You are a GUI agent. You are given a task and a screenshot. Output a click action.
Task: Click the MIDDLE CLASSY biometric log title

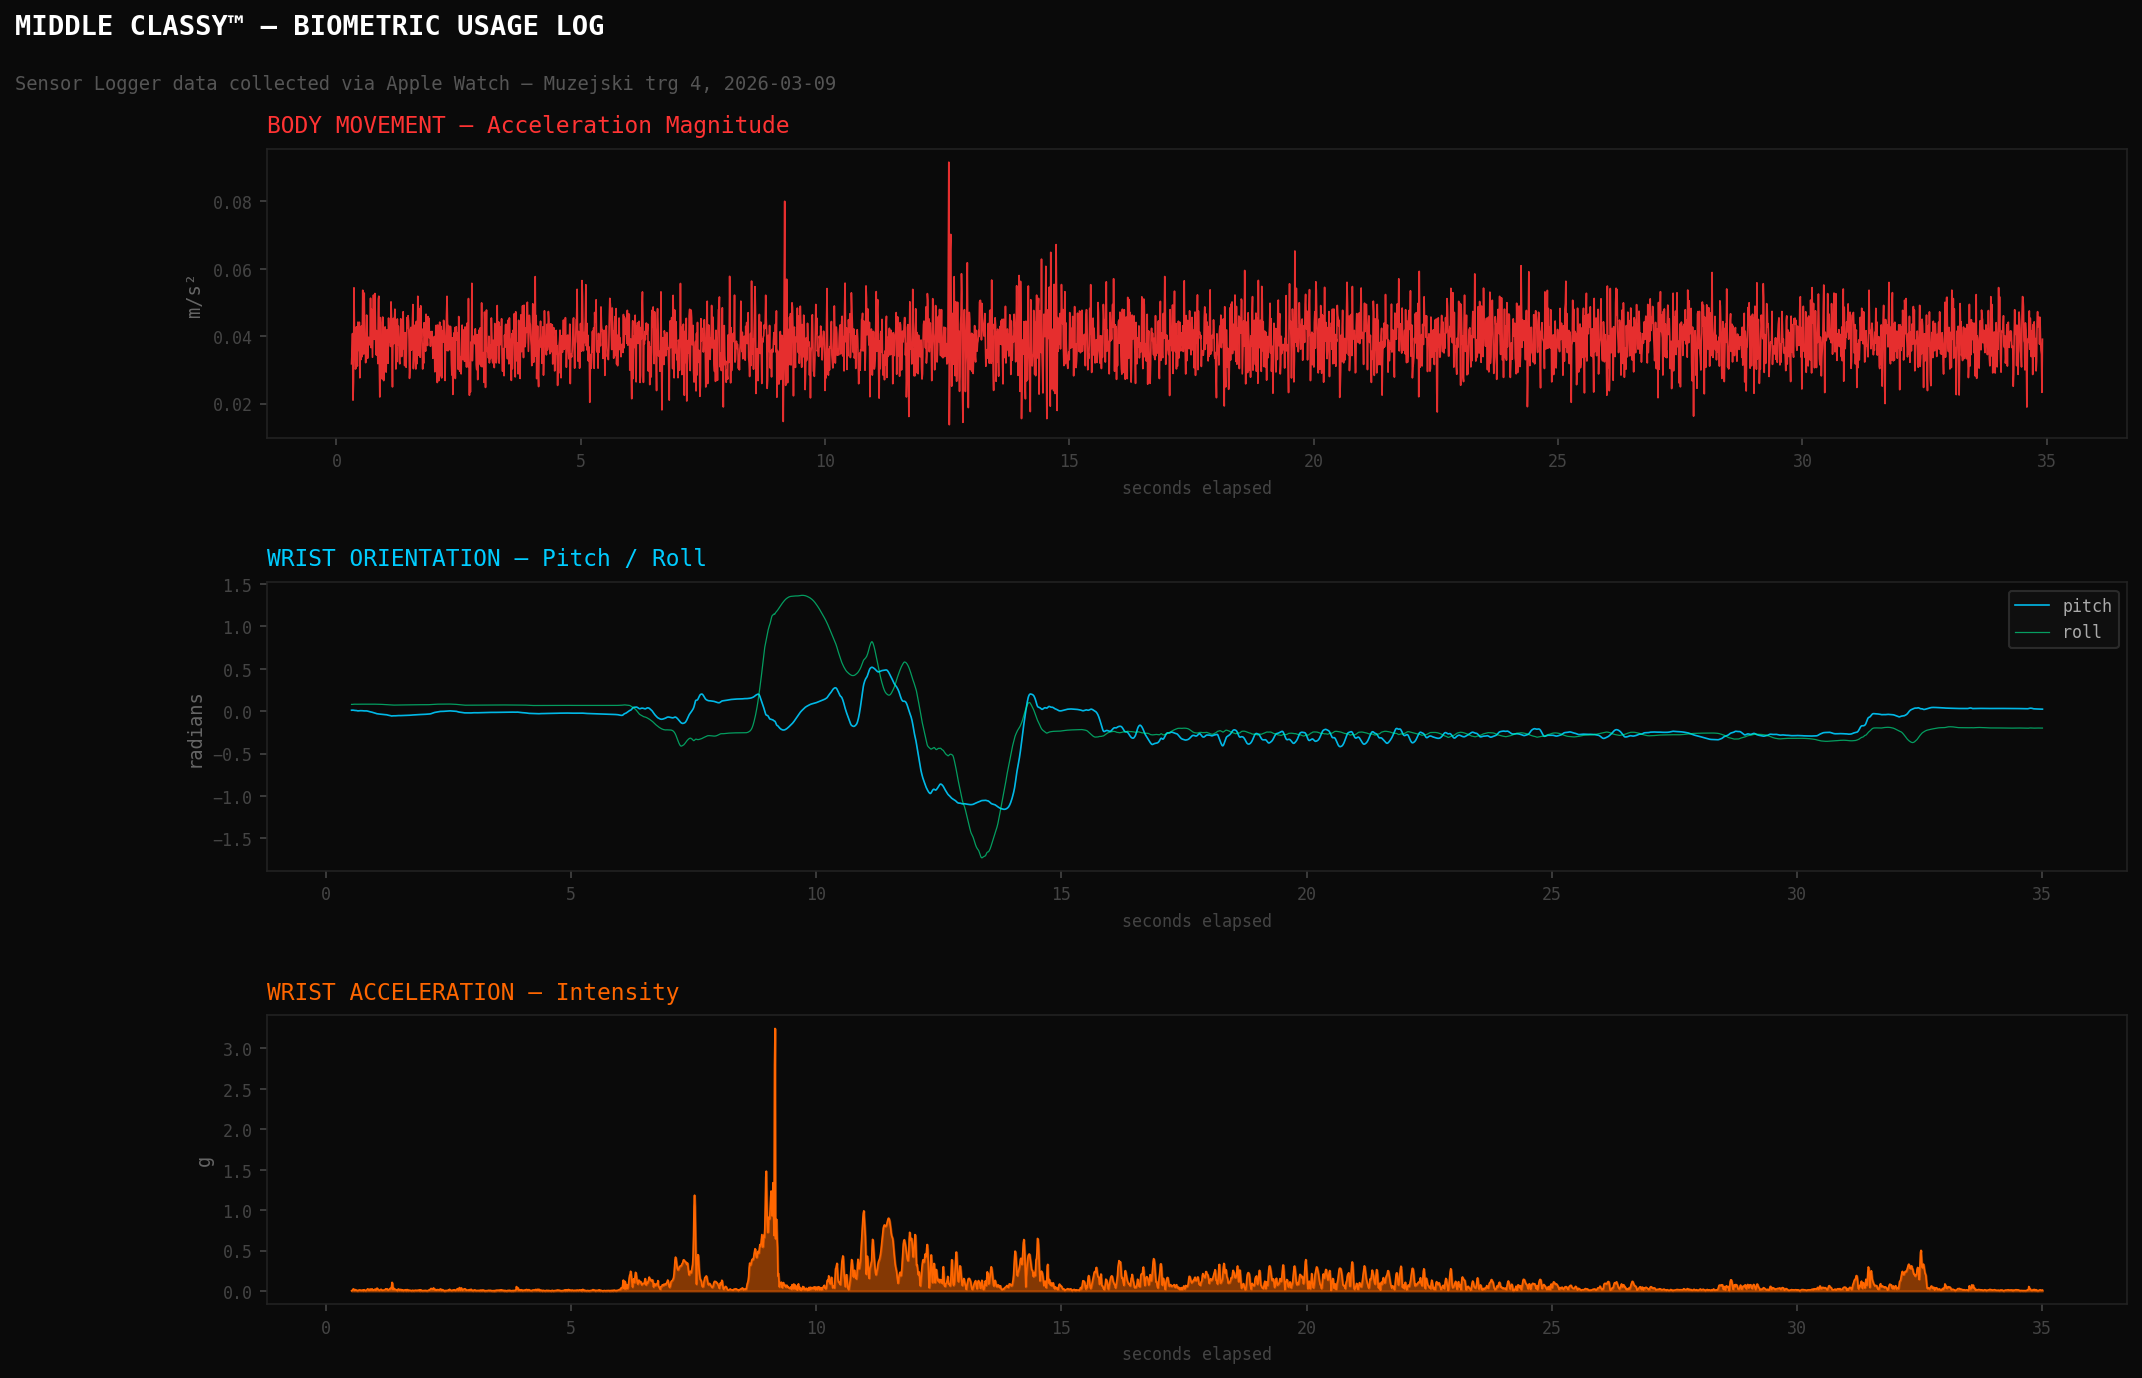tap(309, 26)
